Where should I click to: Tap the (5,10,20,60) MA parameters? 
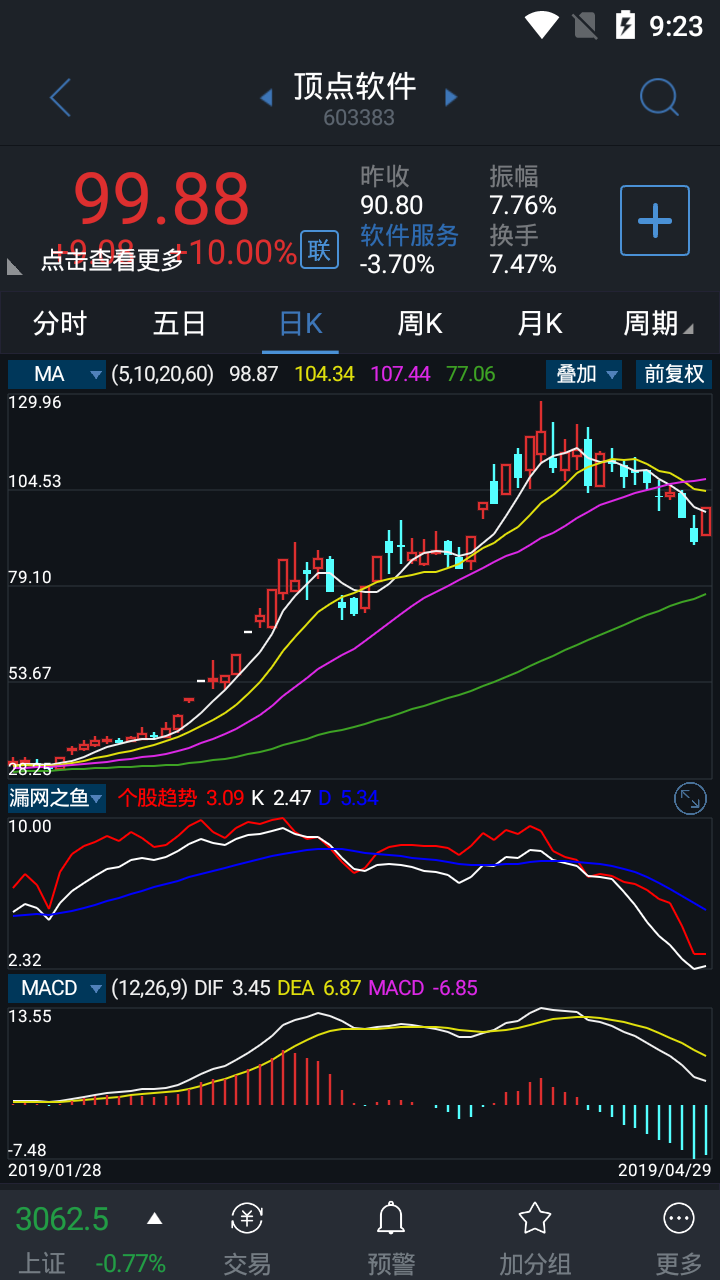coord(163,374)
